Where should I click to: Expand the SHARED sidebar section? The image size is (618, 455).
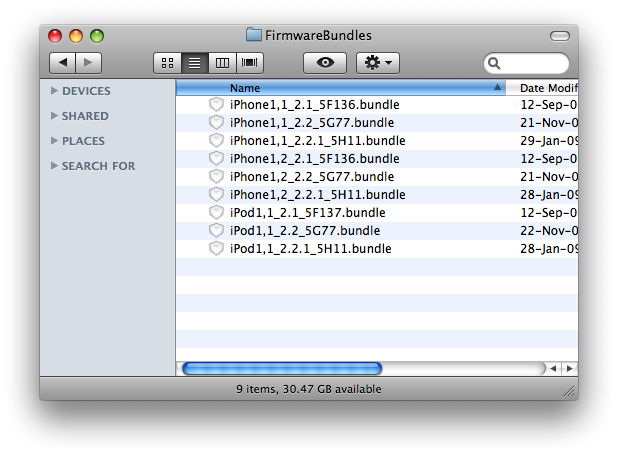(x=54, y=116)
